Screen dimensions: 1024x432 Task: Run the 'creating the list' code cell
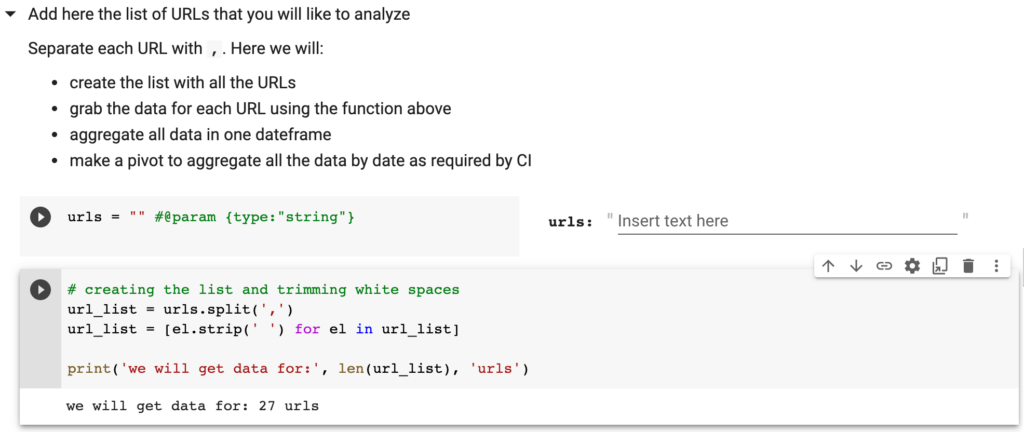click(x=40, y=289)
